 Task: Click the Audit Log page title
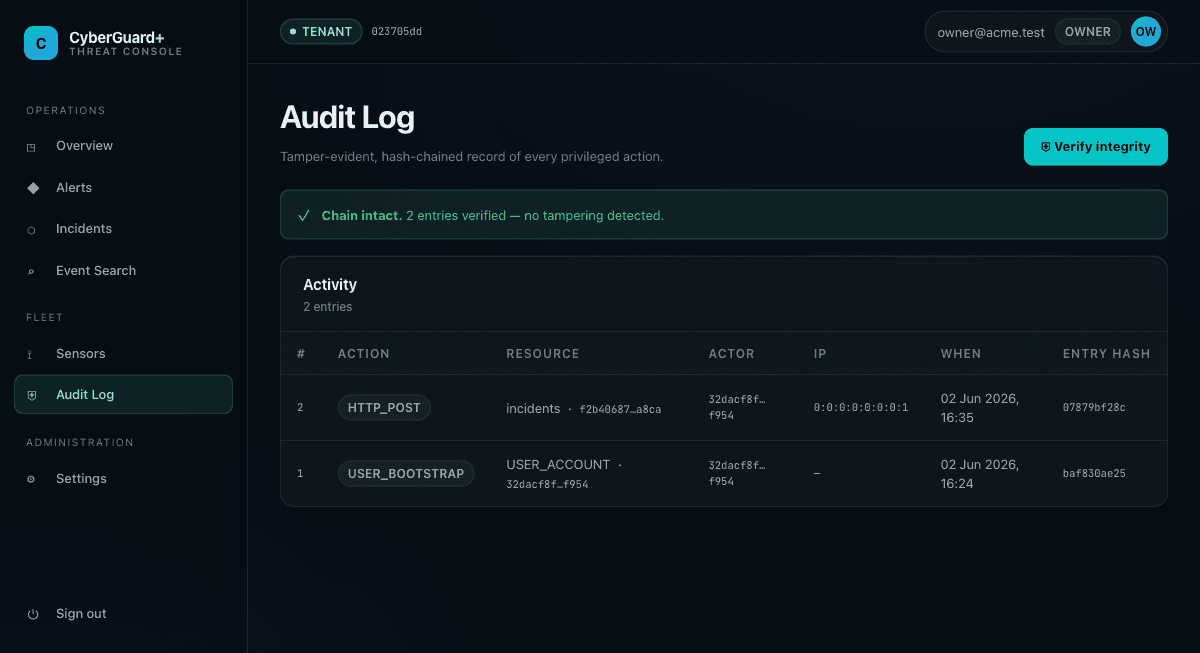347,117
